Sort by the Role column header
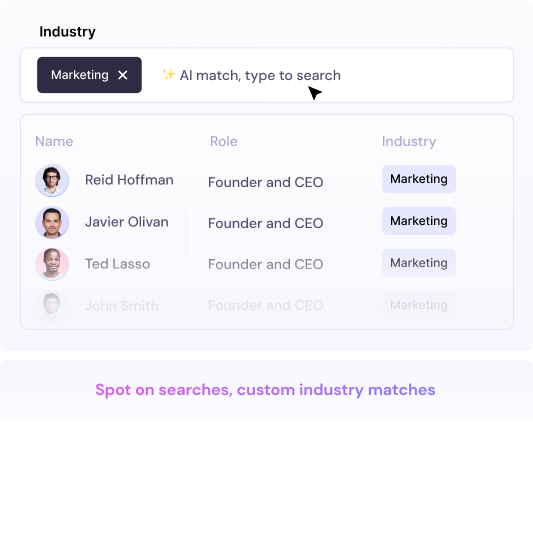 [224, 141]
